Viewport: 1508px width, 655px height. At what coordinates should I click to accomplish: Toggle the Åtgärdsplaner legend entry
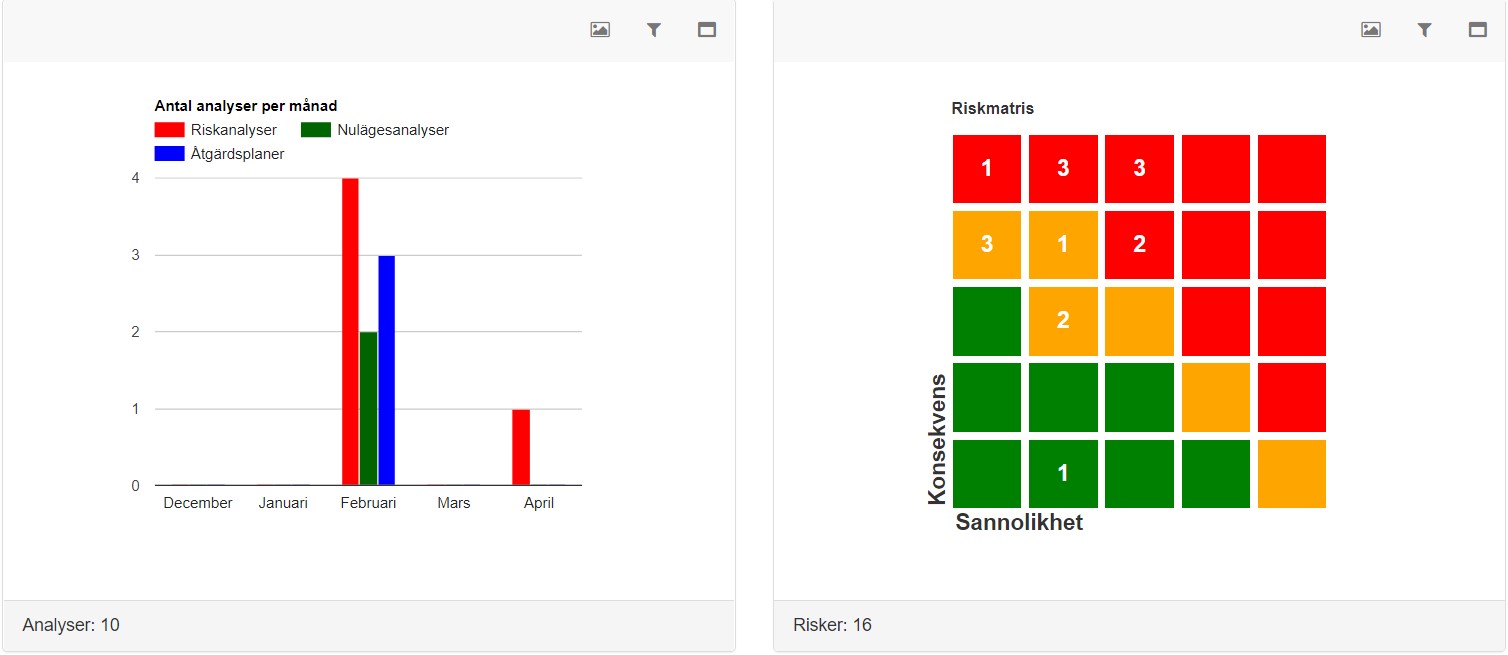220,154
